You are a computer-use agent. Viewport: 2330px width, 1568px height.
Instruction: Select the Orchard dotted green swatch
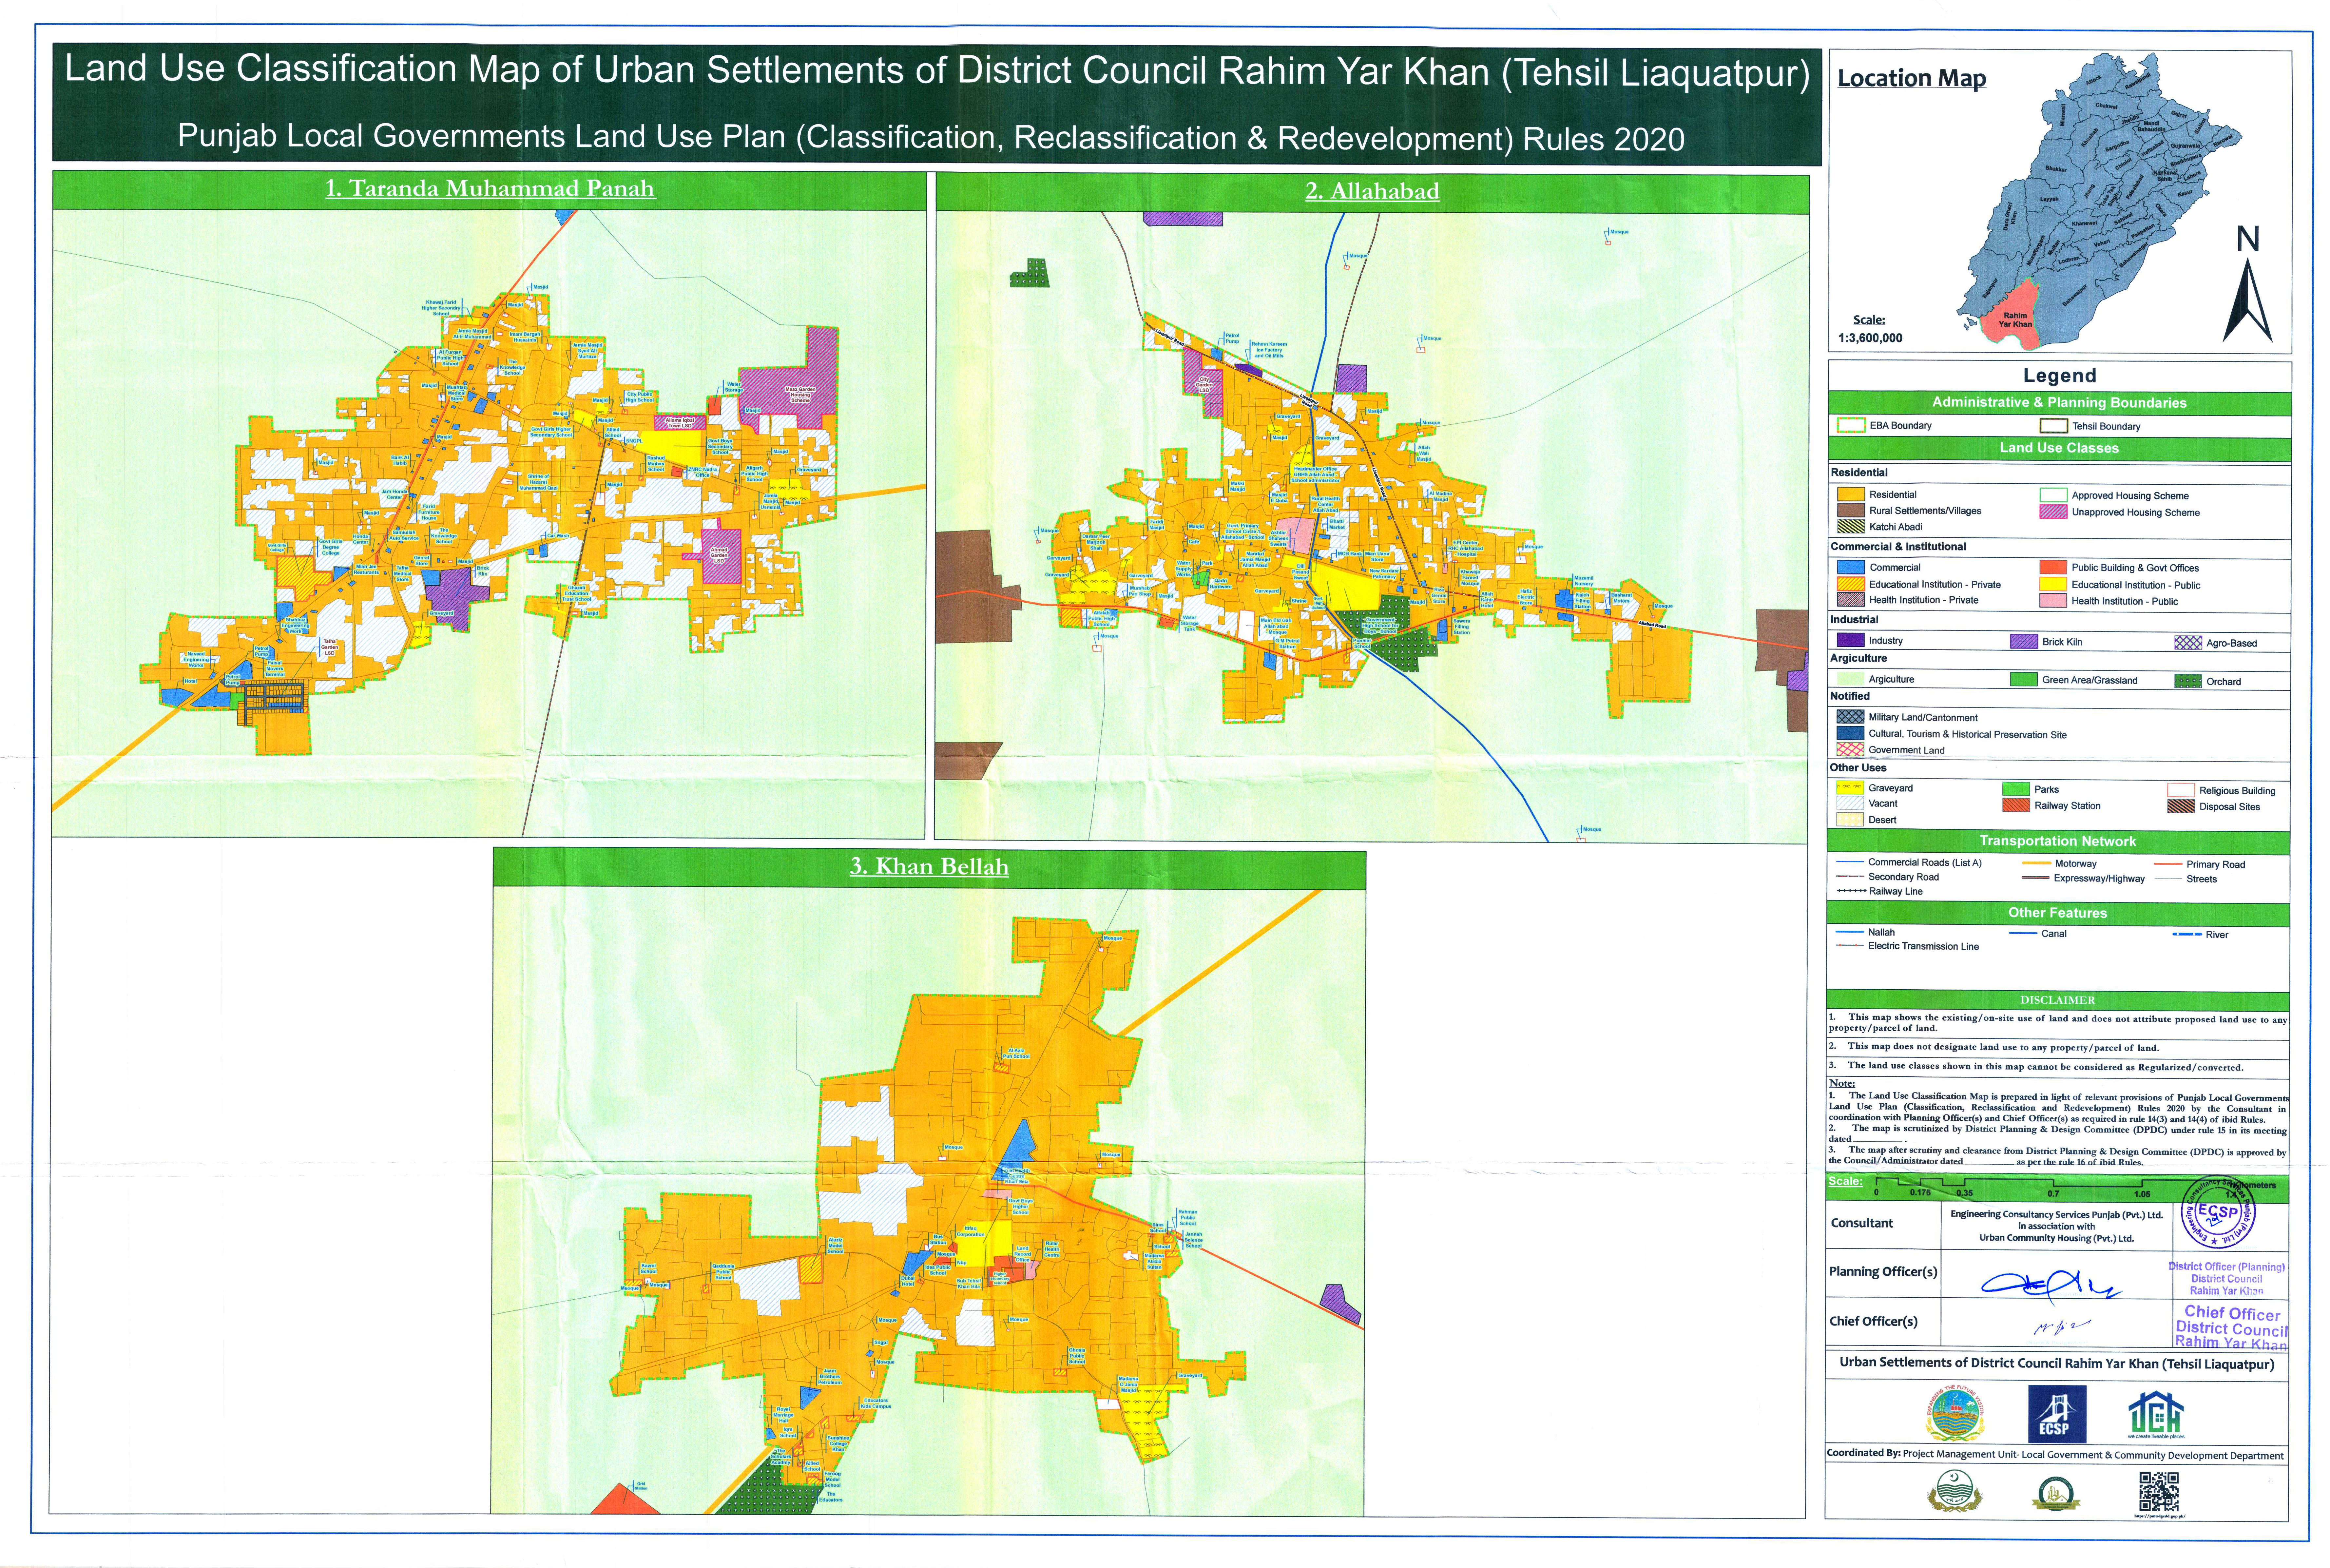[x=2188, y=681]
